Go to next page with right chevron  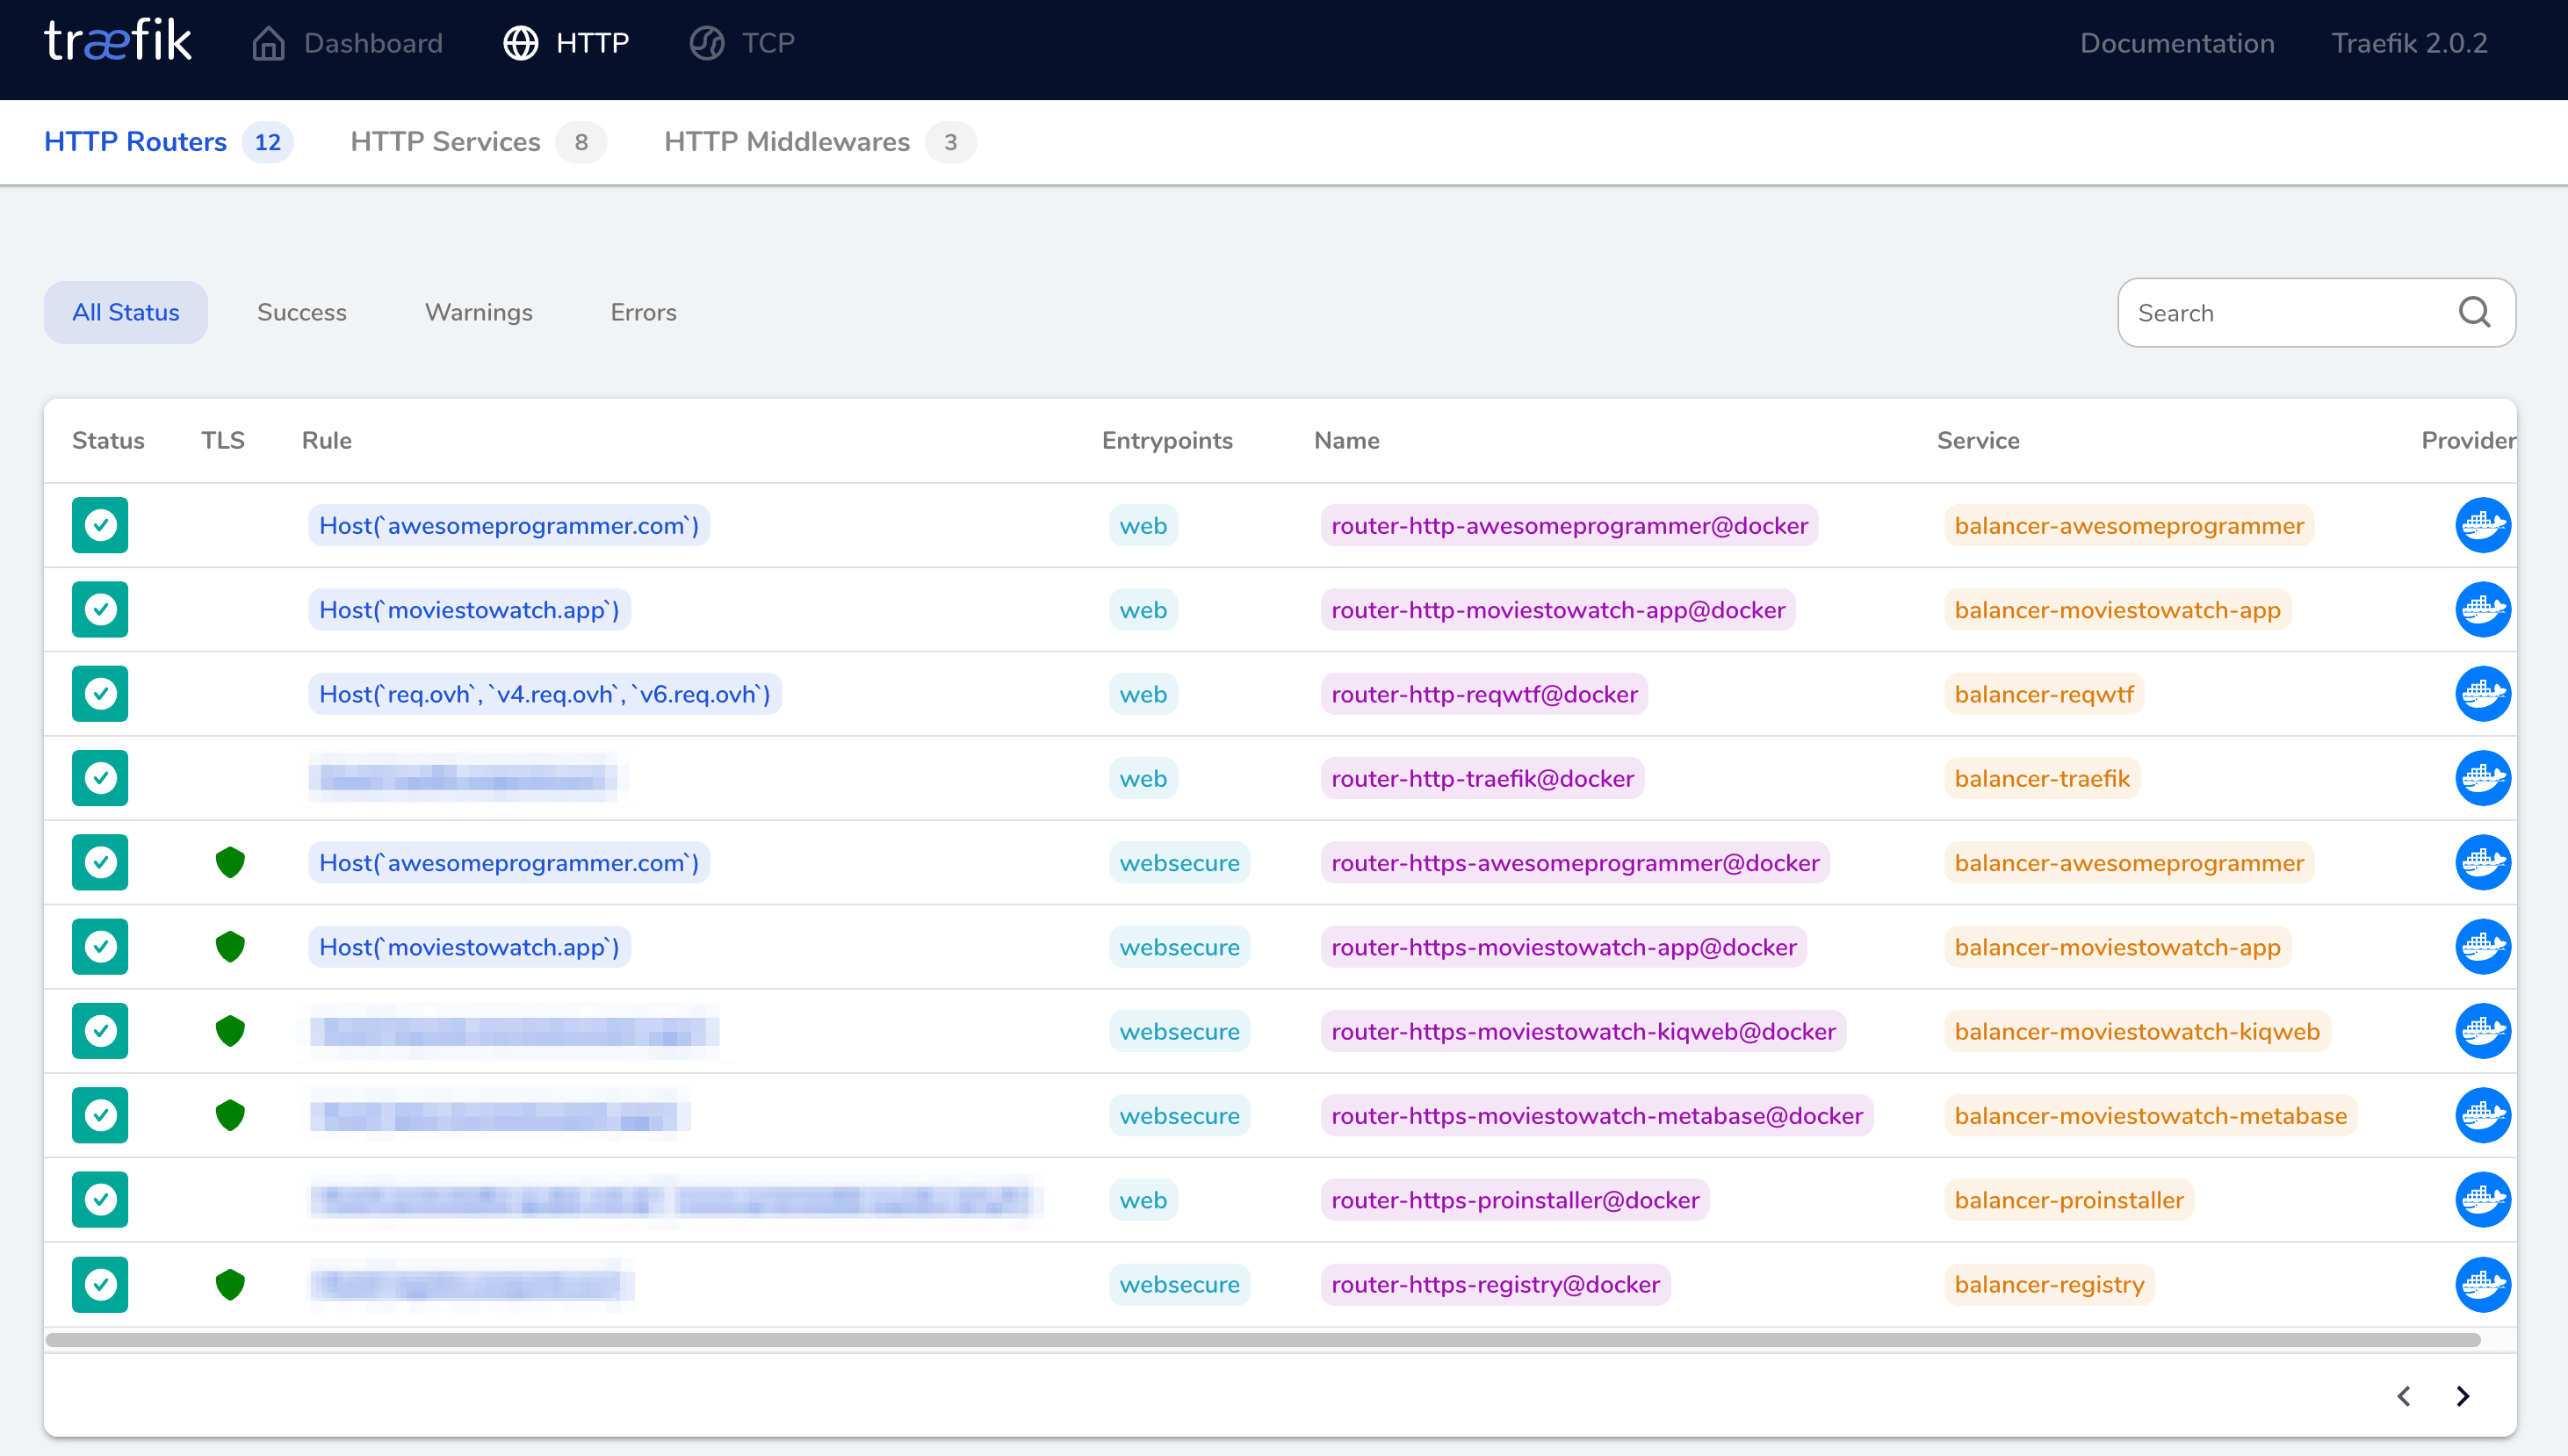2463,1396
